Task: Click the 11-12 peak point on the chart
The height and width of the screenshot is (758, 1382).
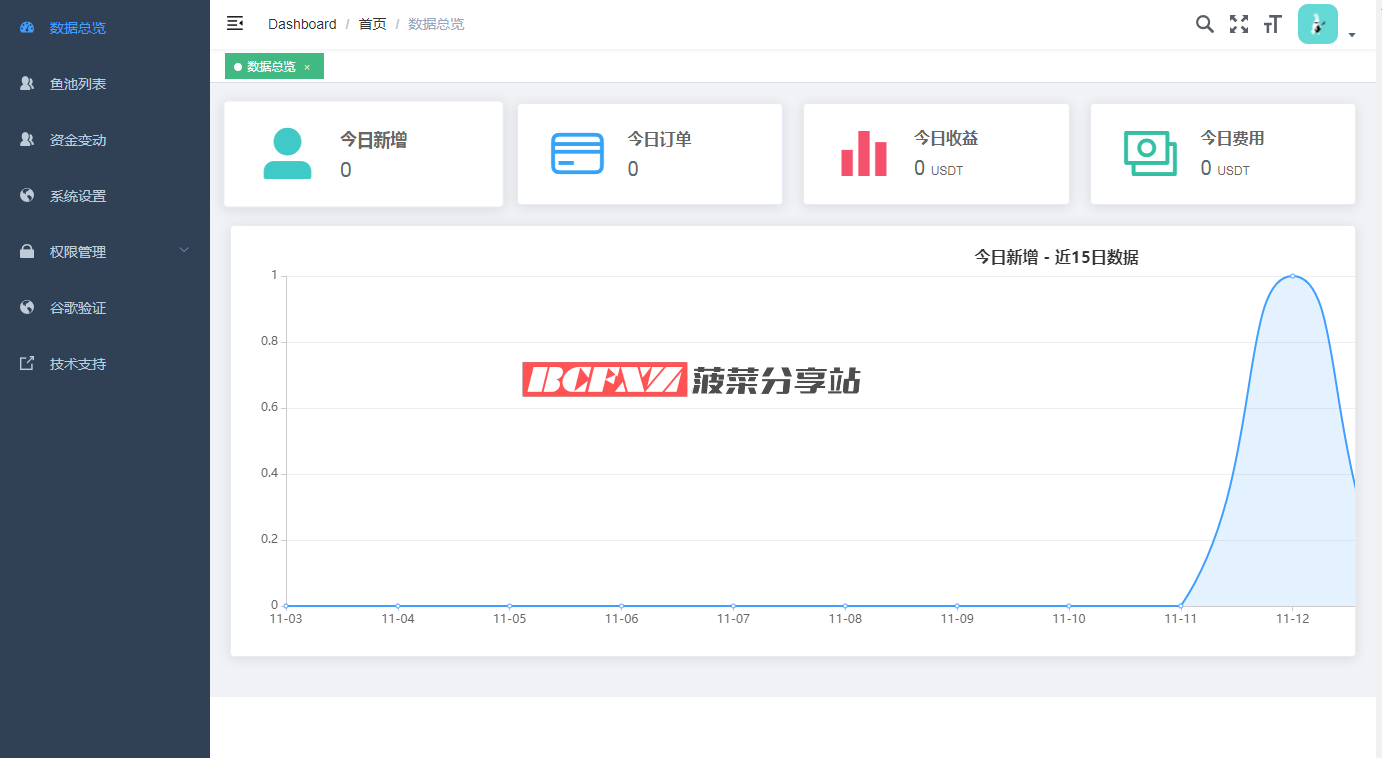Action: [x=1292, y=276]
